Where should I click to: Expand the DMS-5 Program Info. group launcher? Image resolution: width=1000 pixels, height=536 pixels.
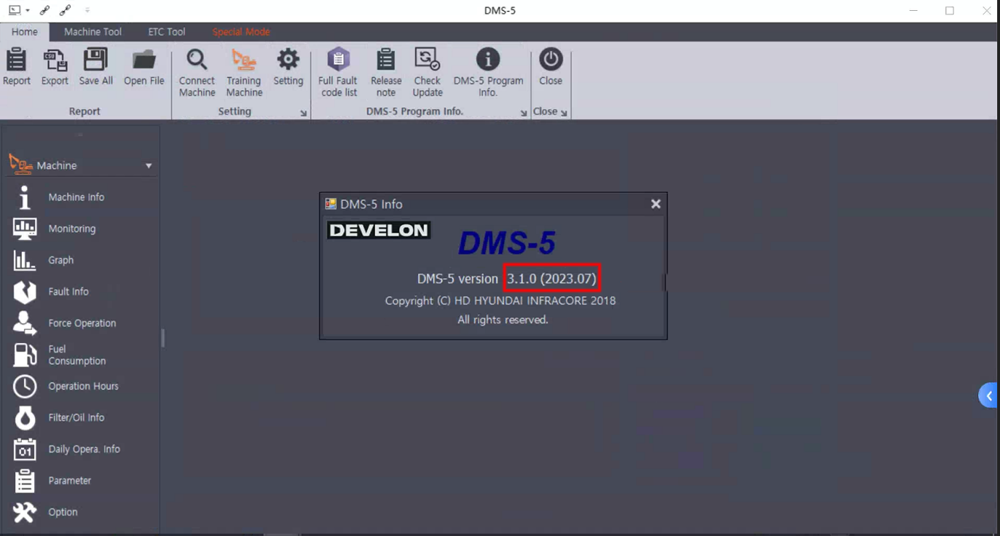pos(524,113)
